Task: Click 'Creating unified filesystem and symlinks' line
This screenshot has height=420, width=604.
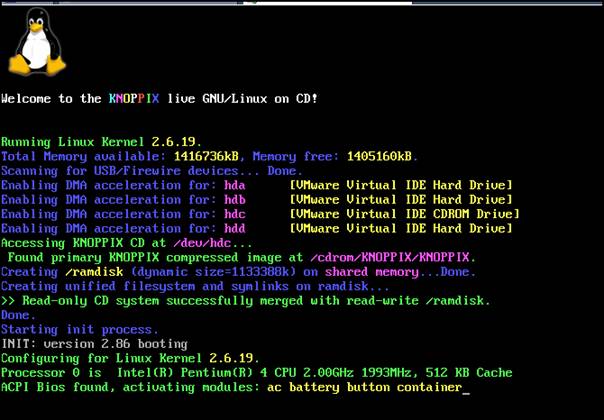Action: click(195, 286)
